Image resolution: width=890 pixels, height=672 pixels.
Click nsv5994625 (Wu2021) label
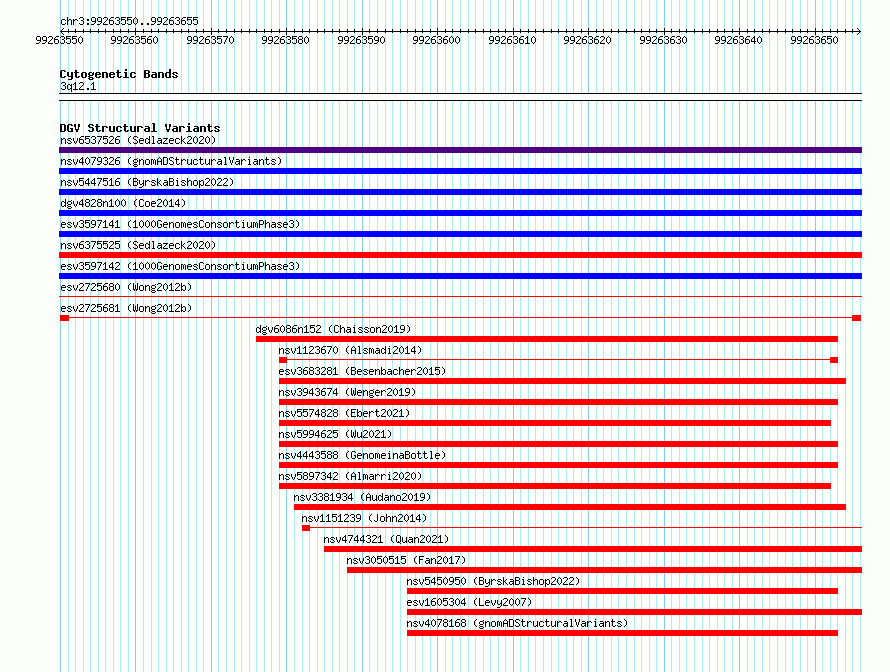pyautogui.click(x=335, y=434)
